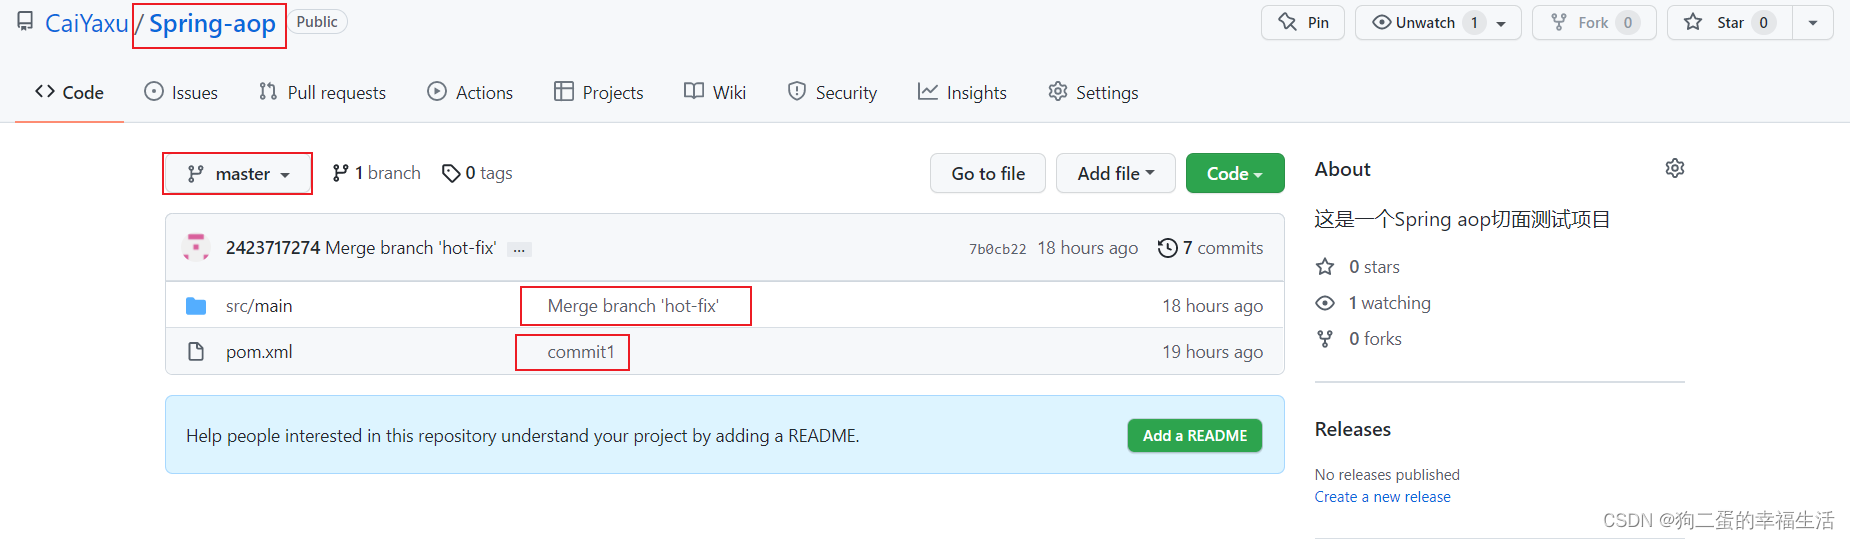Screen dimensions: 1850x540
Task: View history via 7 commits link
Action: [1210, 248]
